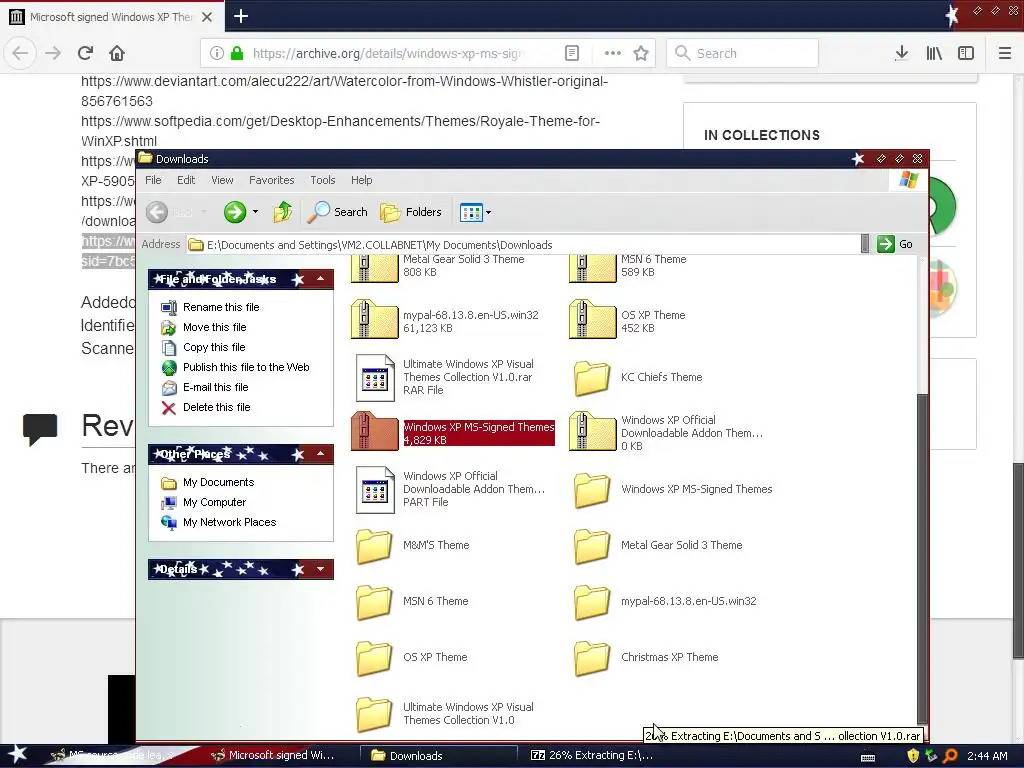
Task: Click Move this file link
Action: [x=214, y=327]
